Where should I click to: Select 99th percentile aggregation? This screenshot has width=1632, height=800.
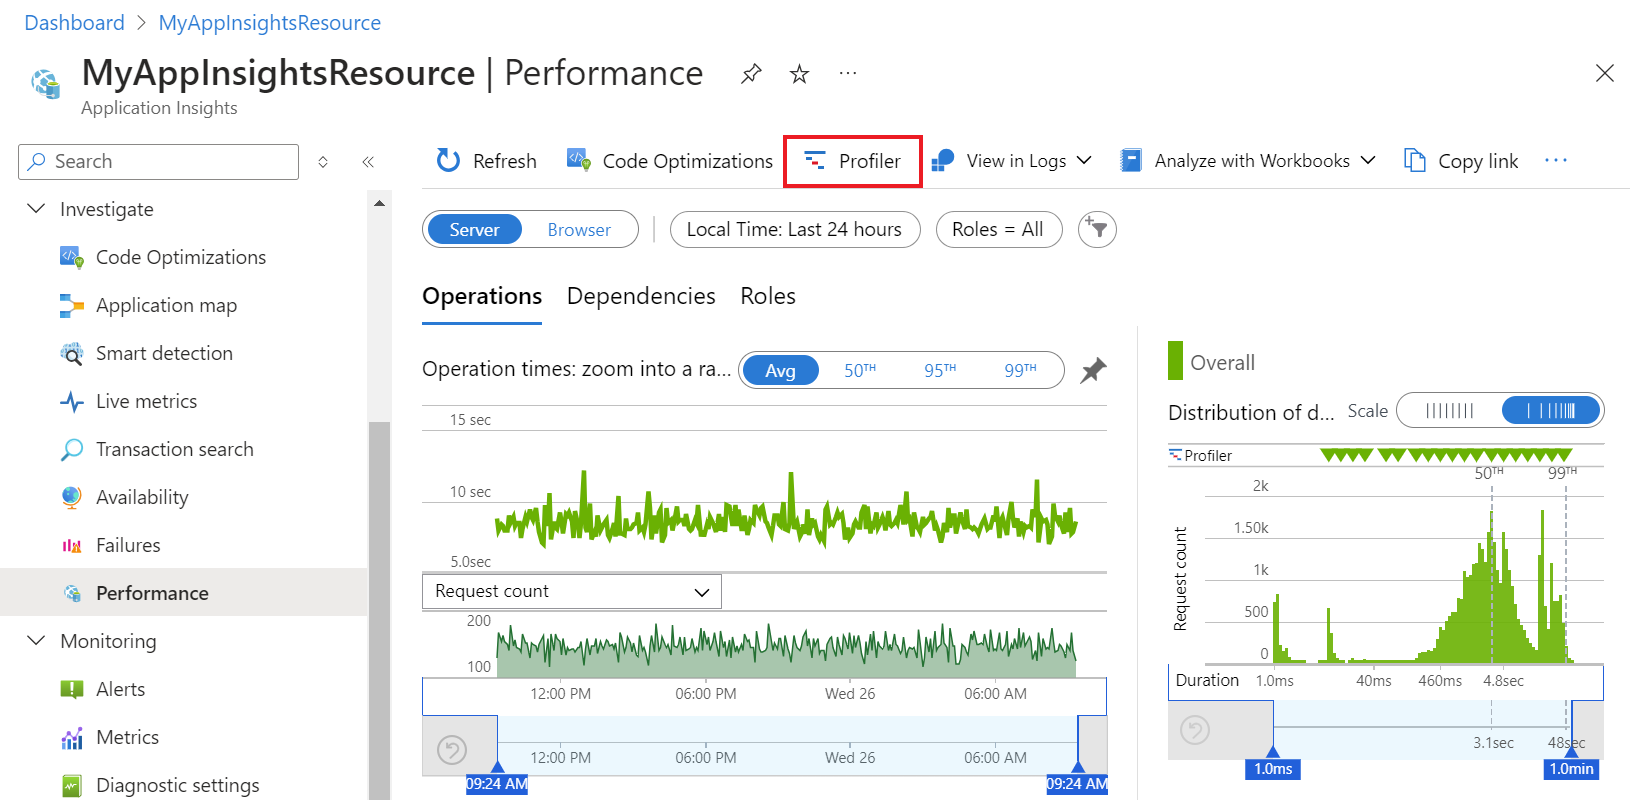[1020, 370]
